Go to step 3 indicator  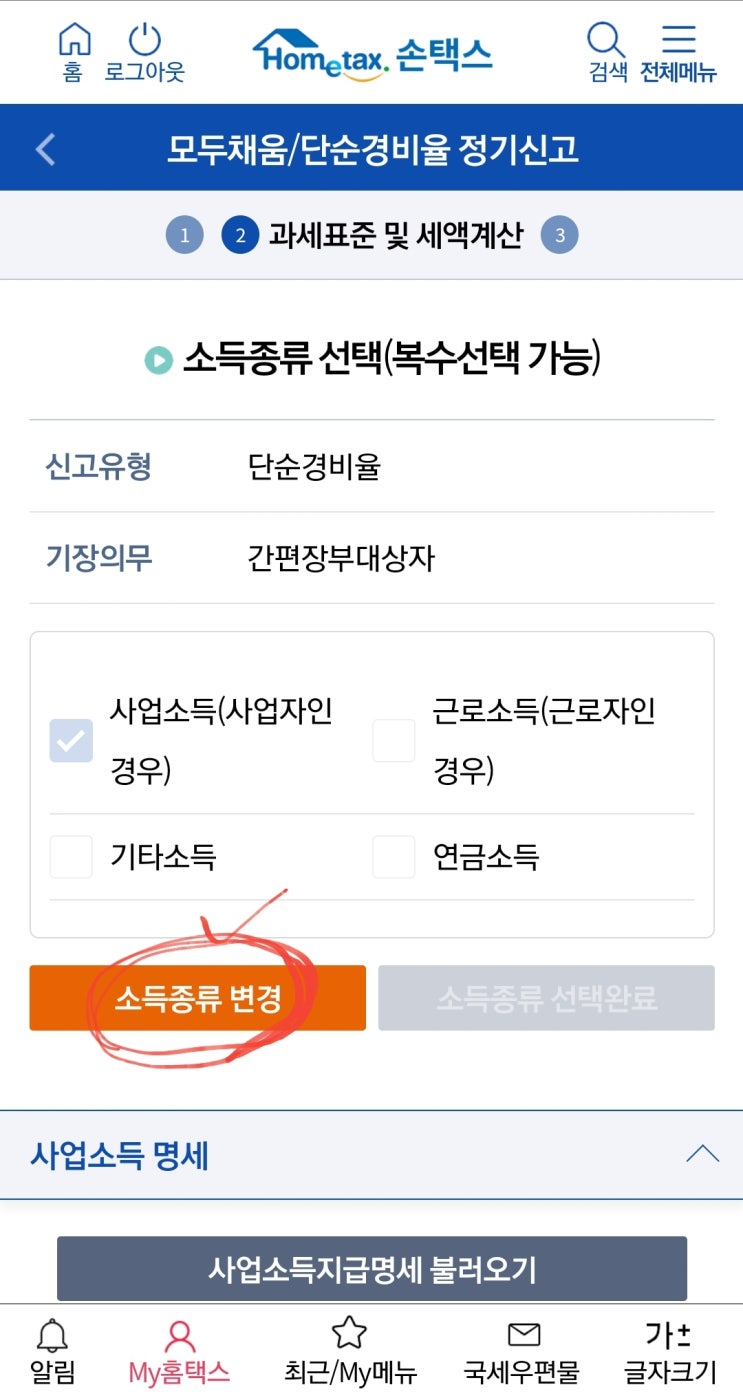(559, 236)
